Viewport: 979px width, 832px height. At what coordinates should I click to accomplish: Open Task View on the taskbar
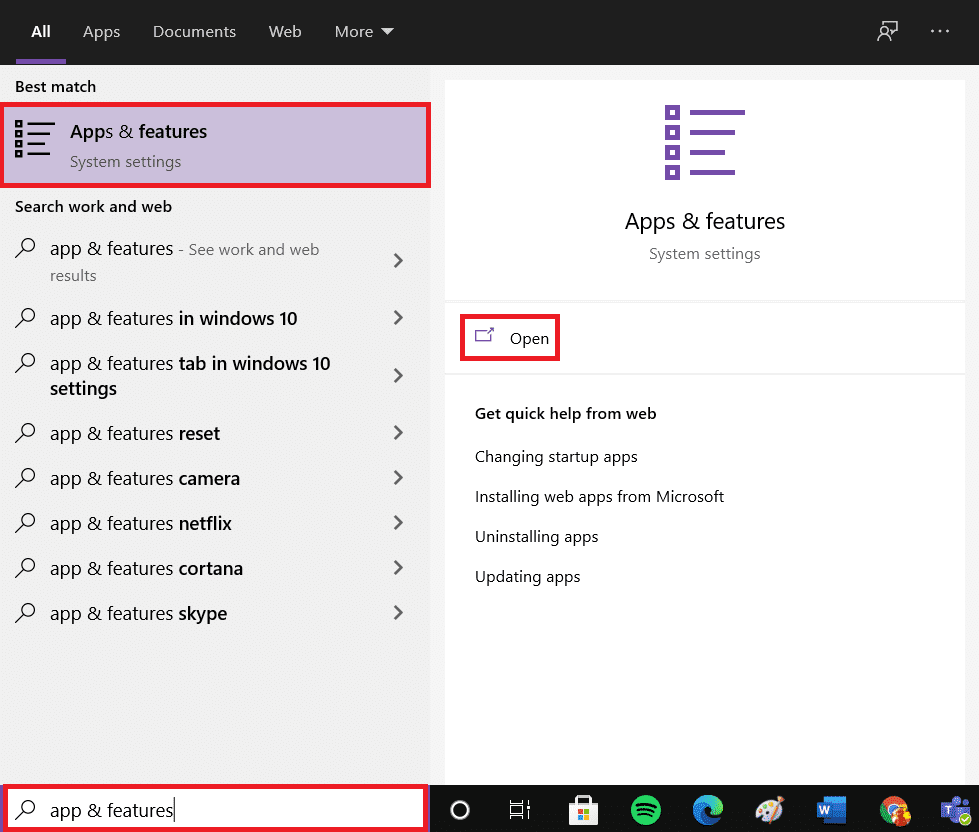click(520, 810)
